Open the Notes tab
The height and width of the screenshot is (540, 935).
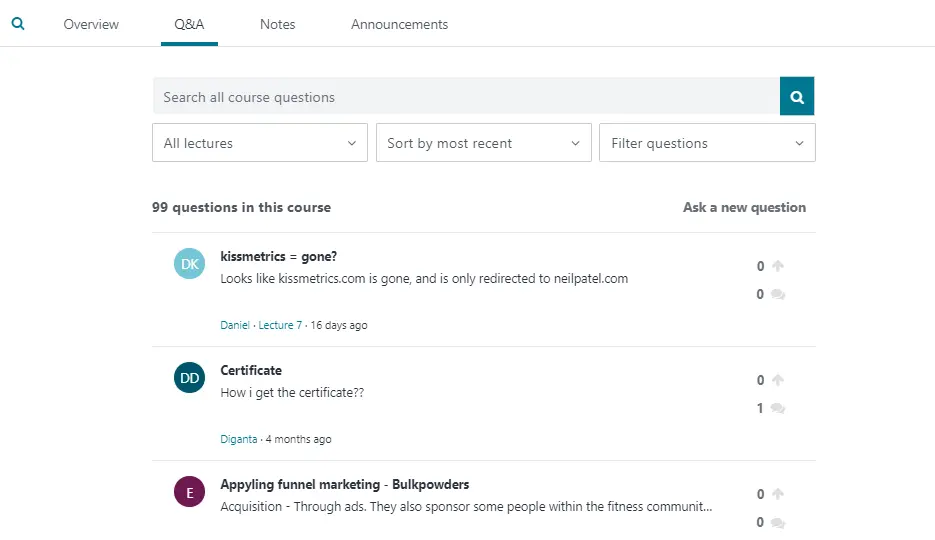click(277, 24)
